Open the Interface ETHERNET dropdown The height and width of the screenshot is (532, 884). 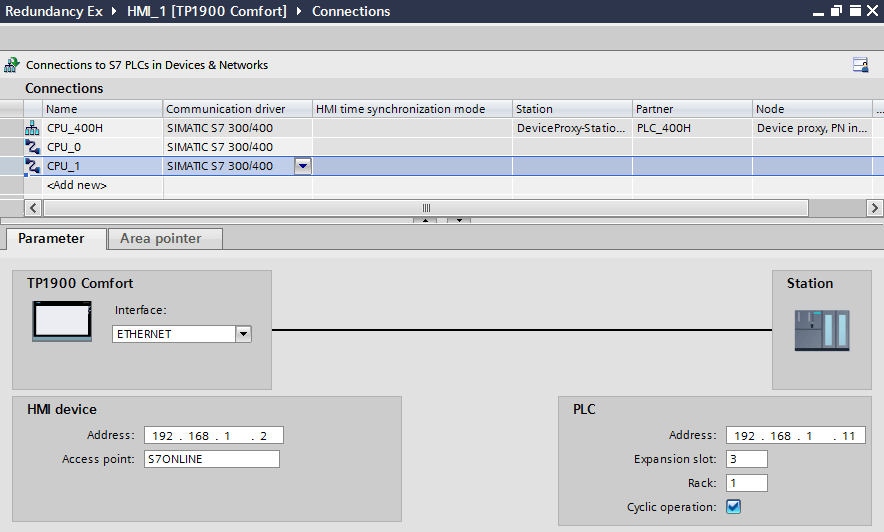click(x=243, y=334)
